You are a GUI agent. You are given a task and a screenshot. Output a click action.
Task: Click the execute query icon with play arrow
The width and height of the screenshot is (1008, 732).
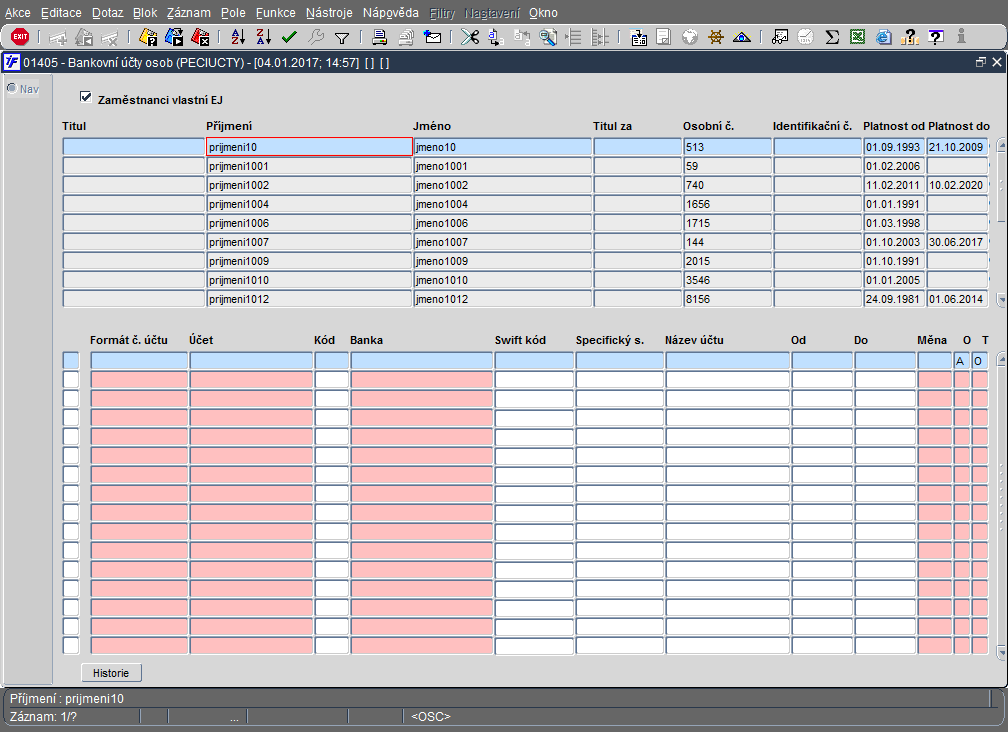tap(174, 37)
